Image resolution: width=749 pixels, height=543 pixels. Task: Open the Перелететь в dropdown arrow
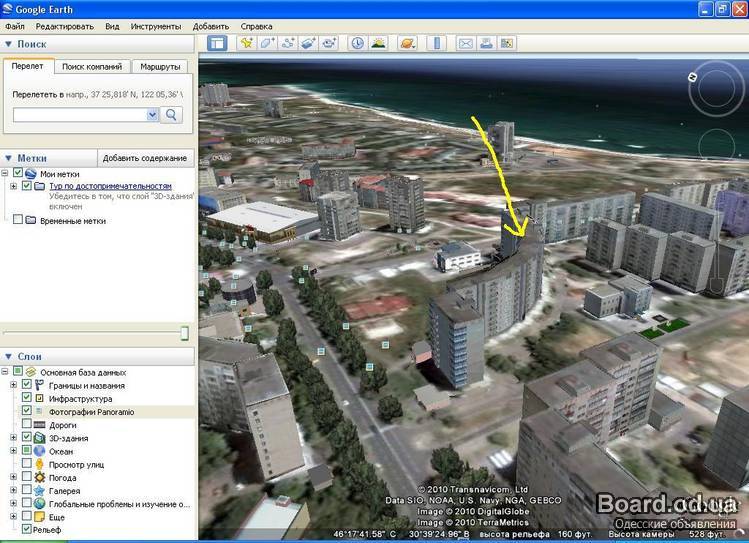[152, 115]
